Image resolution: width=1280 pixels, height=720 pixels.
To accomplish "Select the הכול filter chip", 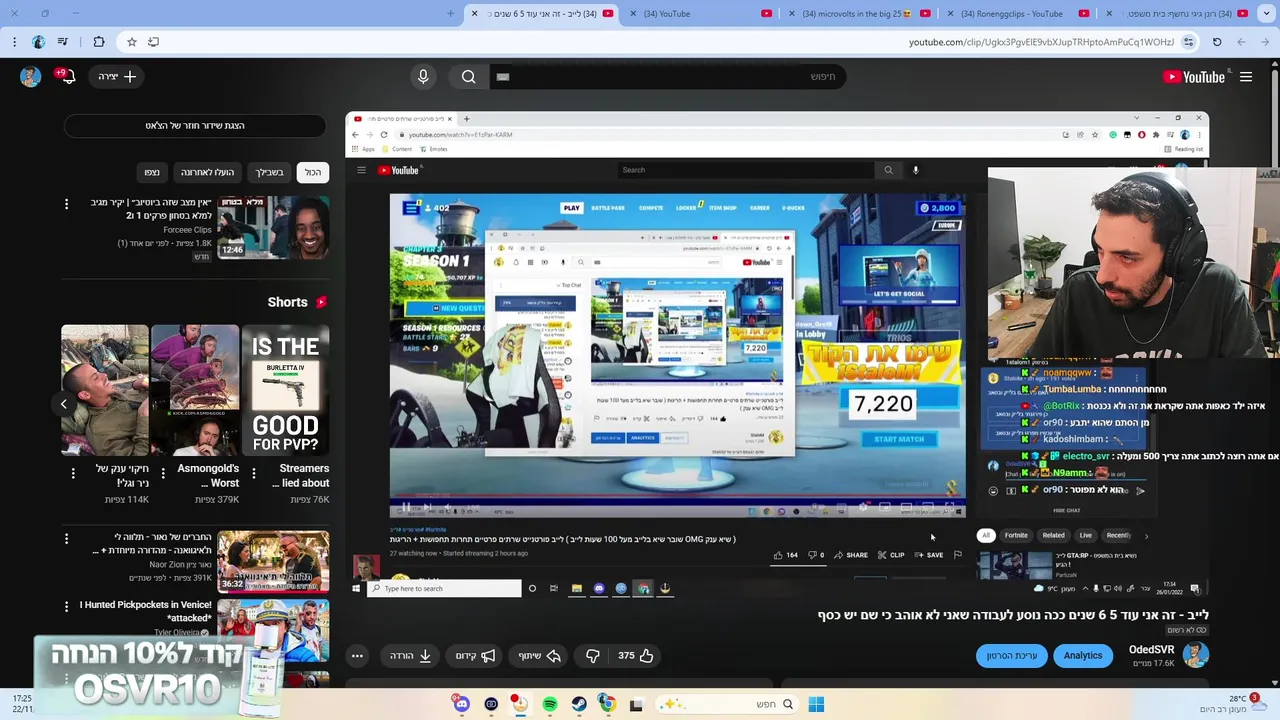I will (313, 172).
